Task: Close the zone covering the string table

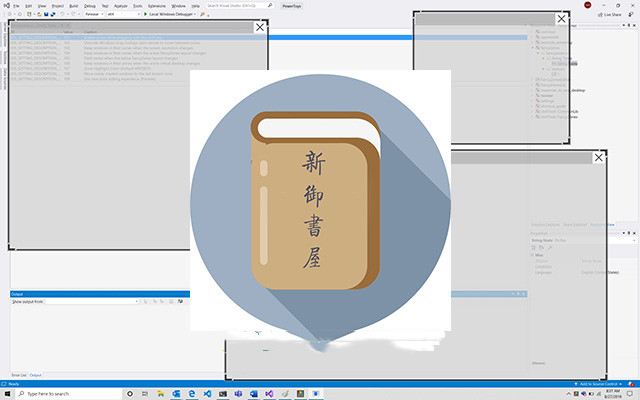Action: [x=260, y=27]
